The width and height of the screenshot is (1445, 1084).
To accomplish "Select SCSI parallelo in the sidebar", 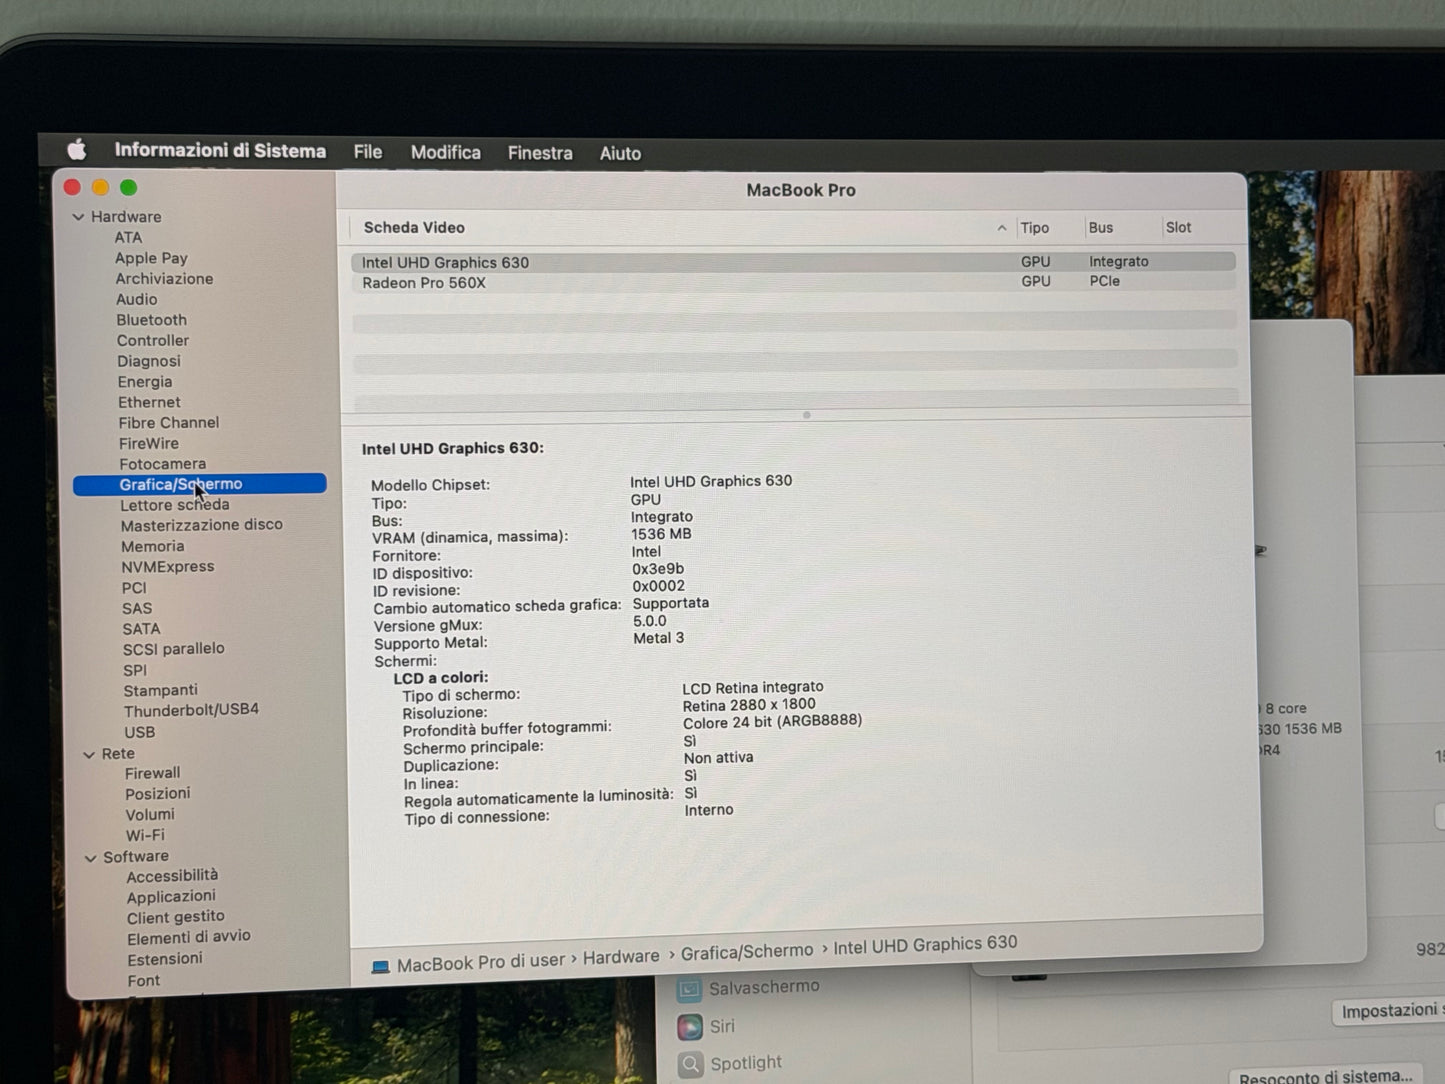I will tap(173, 649).
